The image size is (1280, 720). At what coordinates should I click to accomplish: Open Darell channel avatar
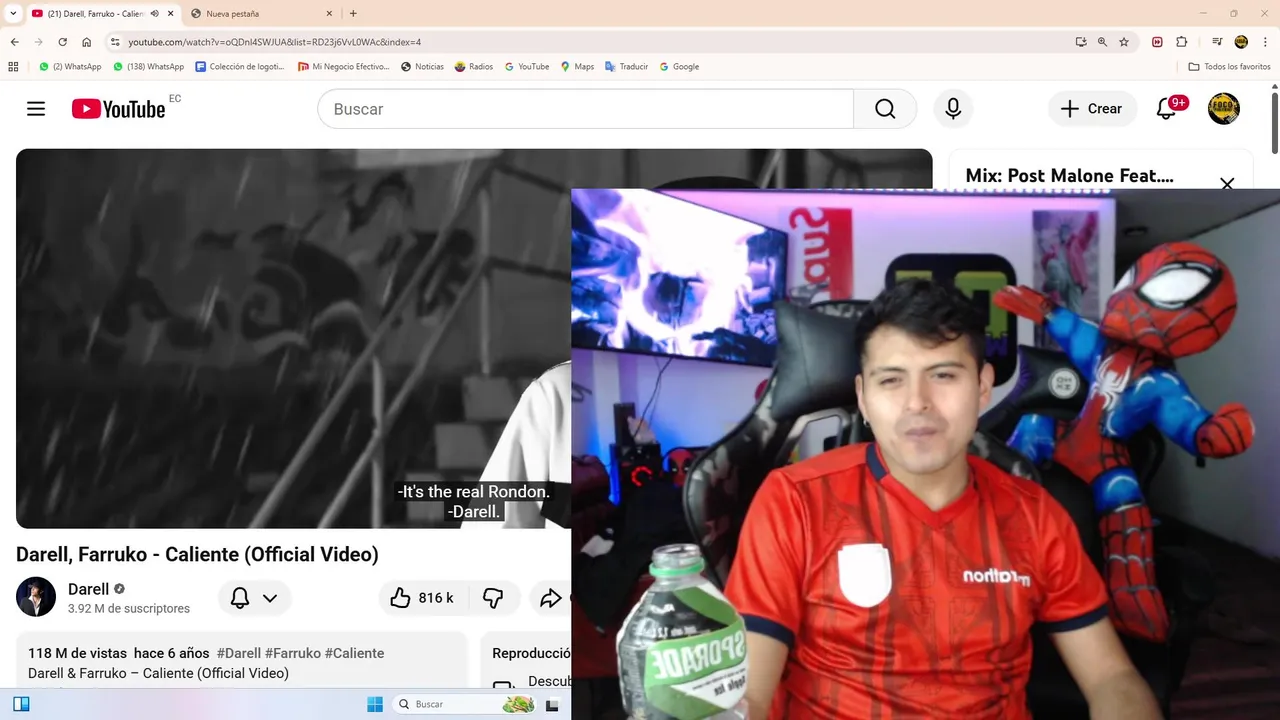pos(36,597)
